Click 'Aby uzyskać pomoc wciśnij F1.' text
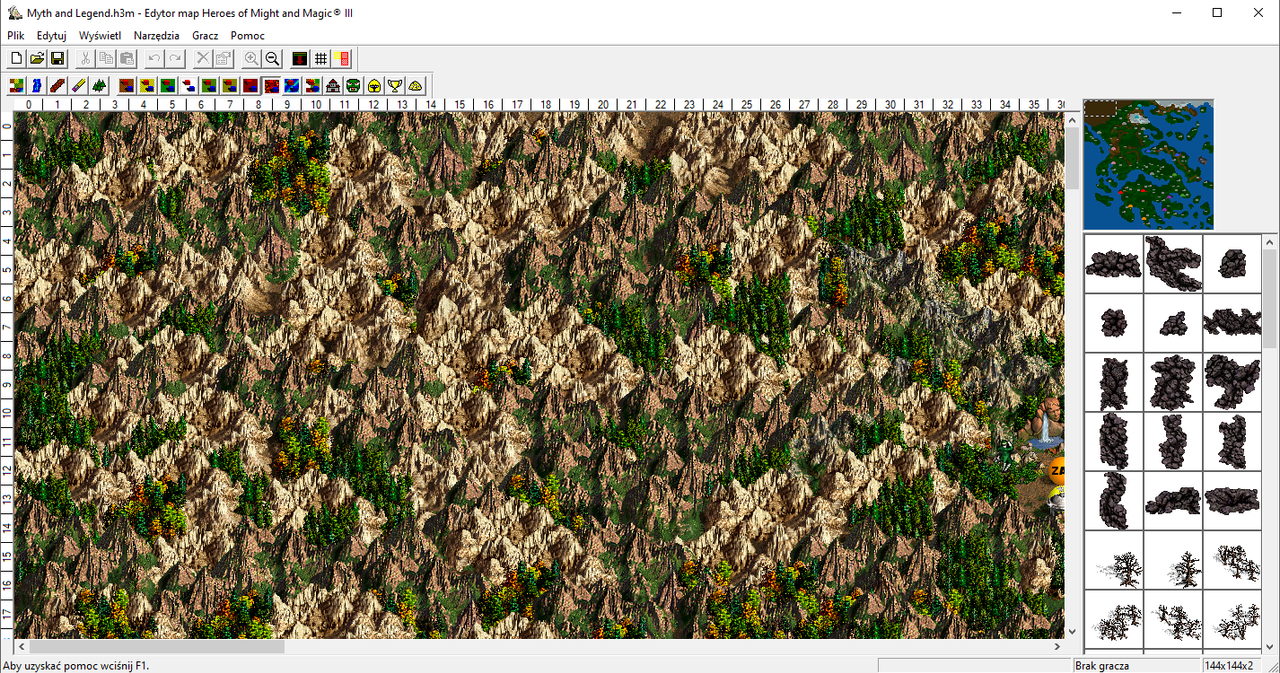The width and height of the screenshot is (1280, 673). [75, 665]
